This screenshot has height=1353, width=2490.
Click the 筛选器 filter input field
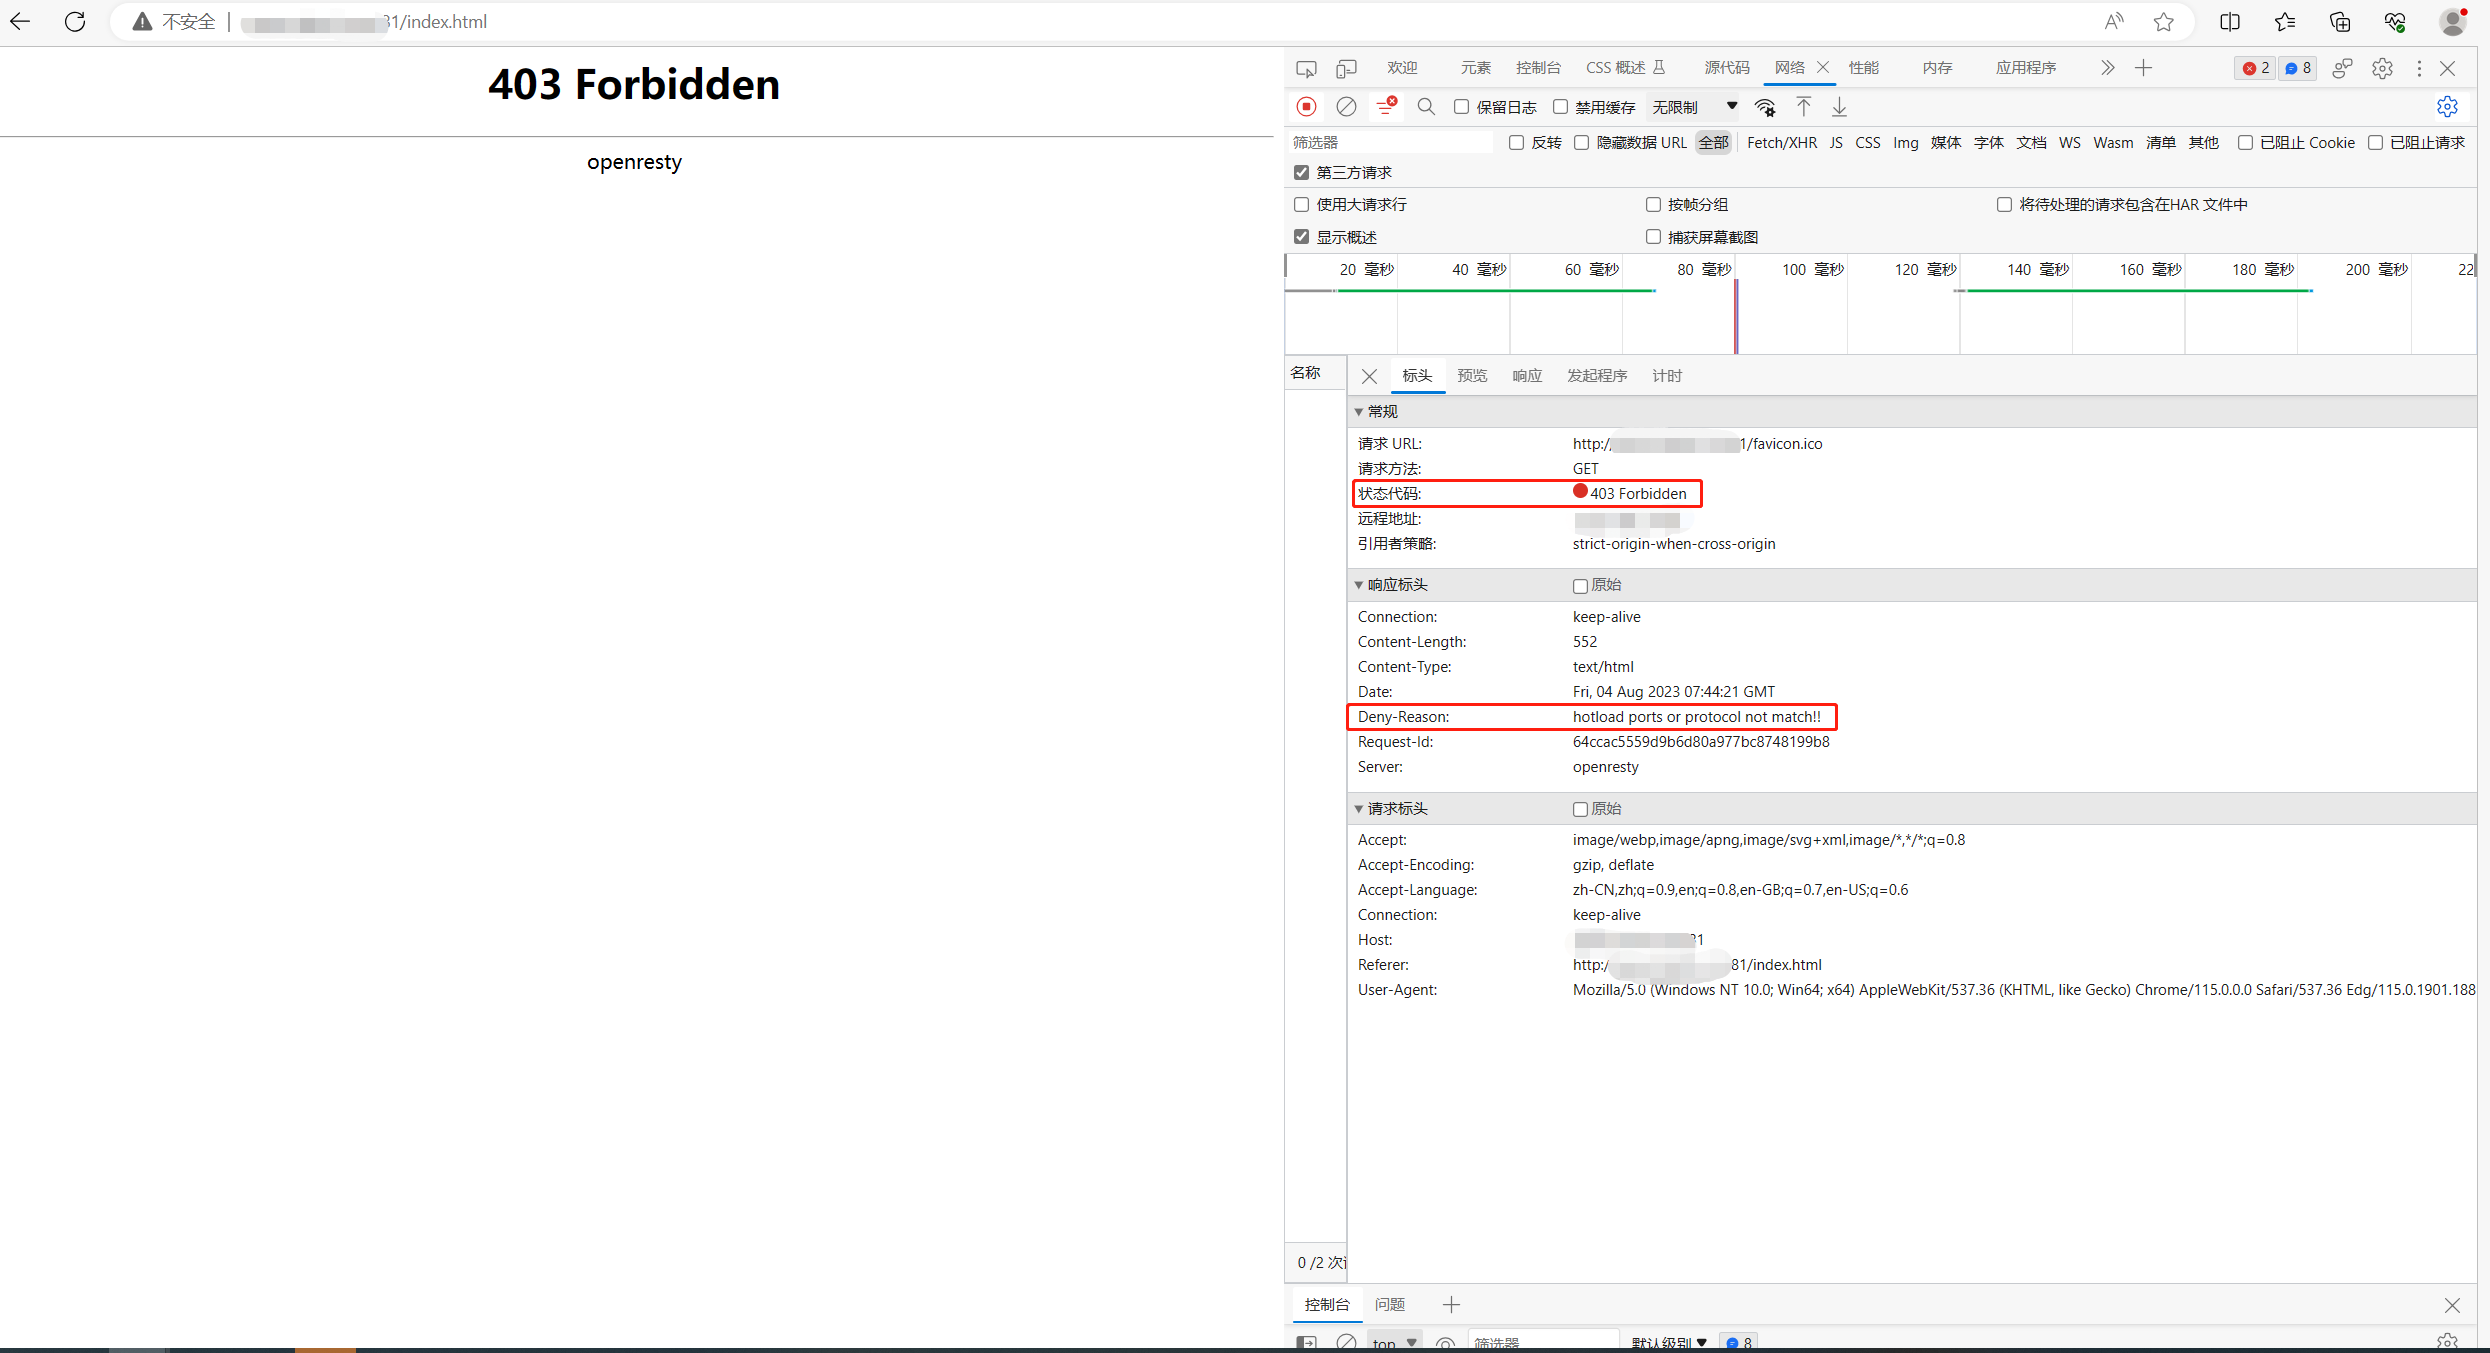1390,142
